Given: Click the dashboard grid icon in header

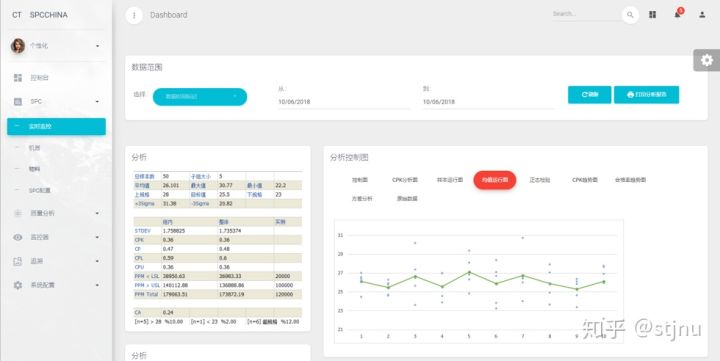Looking at the screenshot, I should (652, 15).
